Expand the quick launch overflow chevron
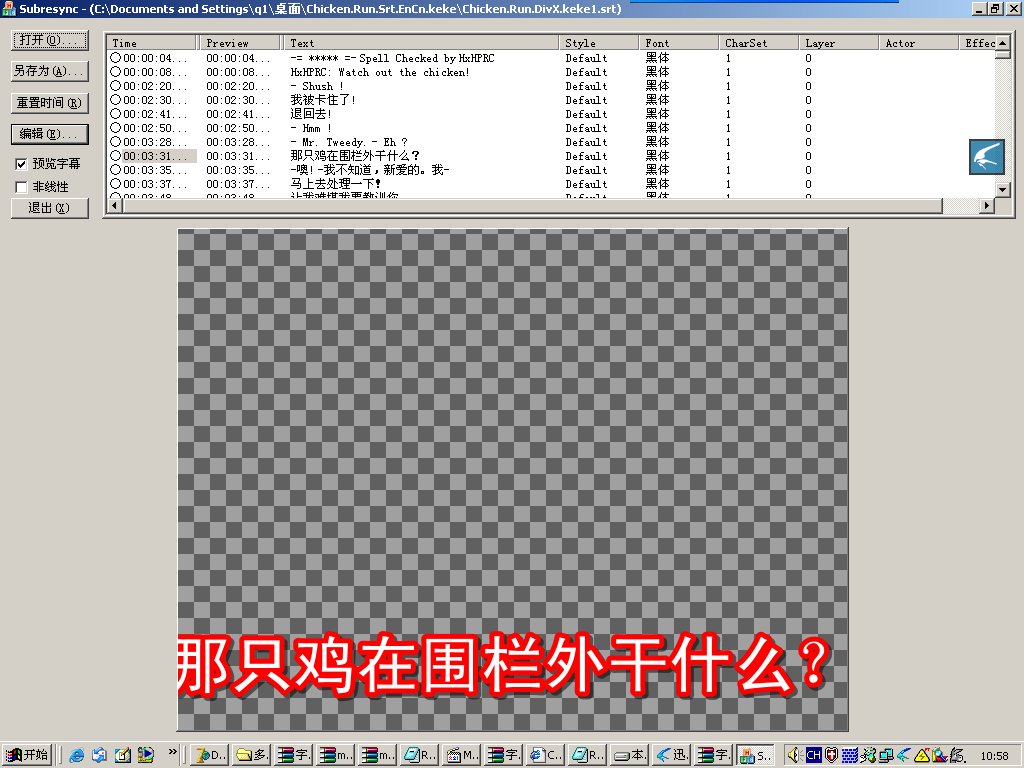Viewport: 1024px width, 768px height. coord(172,751)
